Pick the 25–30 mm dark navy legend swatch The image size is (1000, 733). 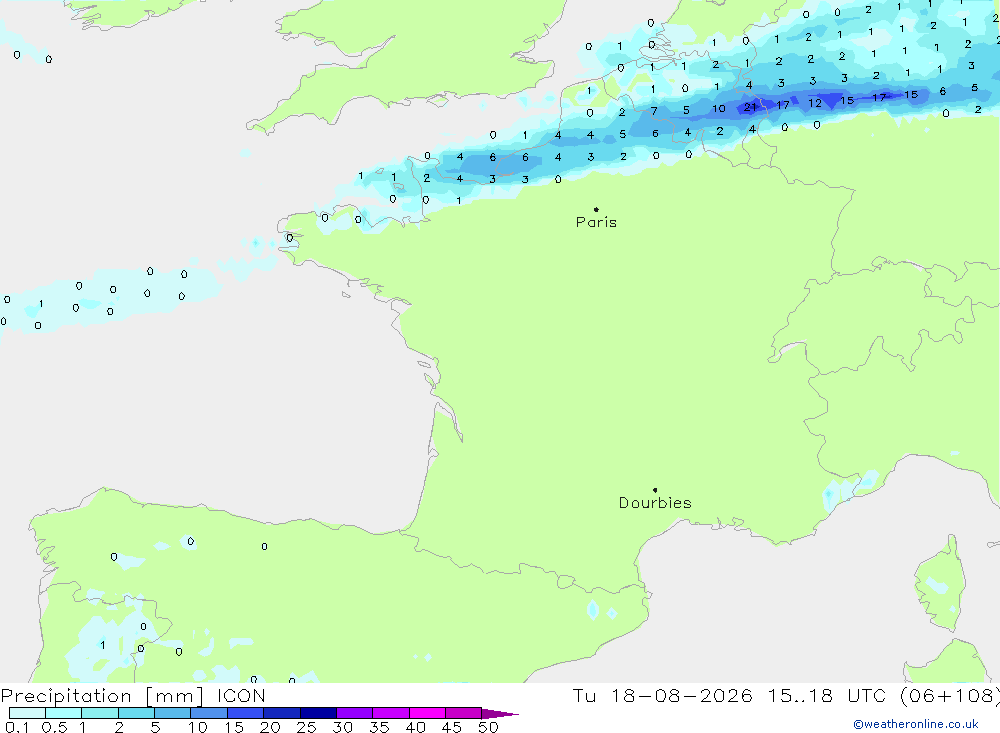pos(318,713)
